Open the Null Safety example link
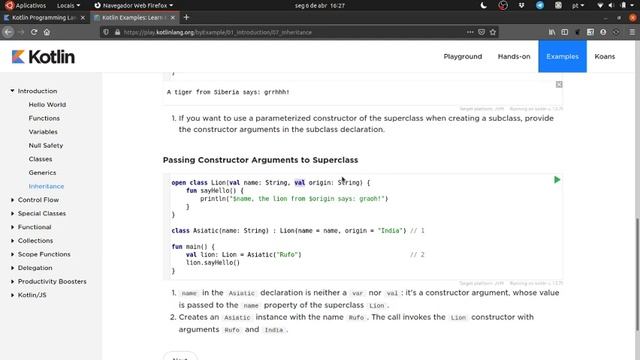This screenshot has width=640, height=360. pyautogui.click(x=46, y=145)
